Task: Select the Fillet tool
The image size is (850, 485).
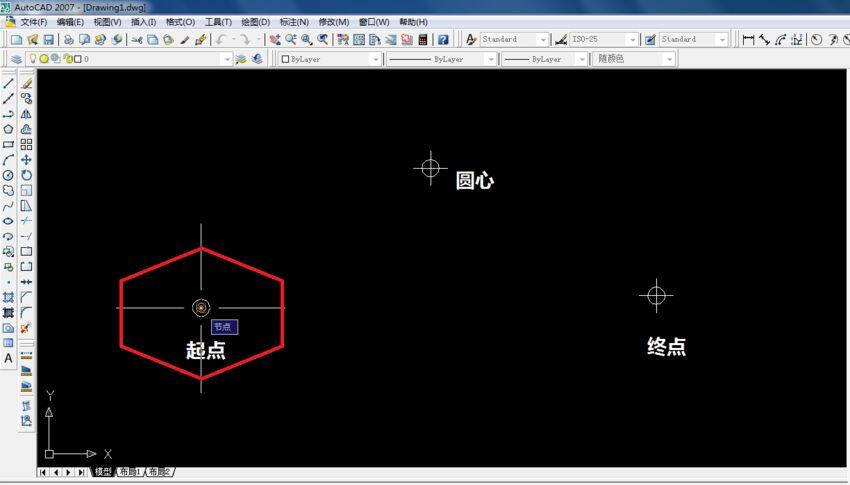Action: [x=26, y=313]
